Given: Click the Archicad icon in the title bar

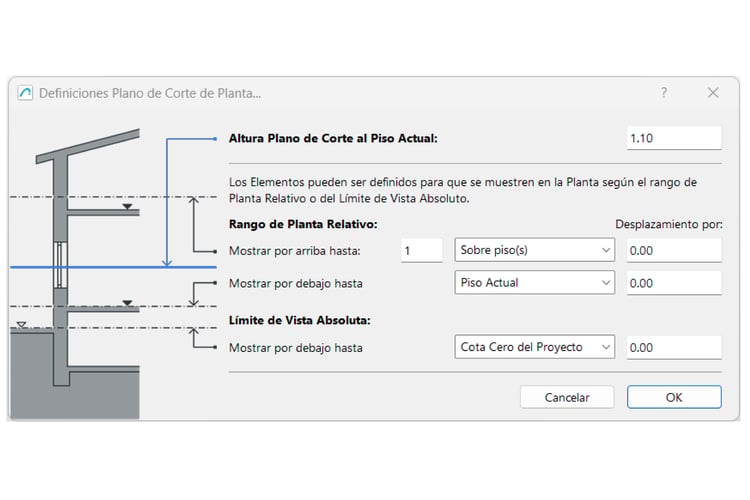Looking at the screenshot, I should point(25,93).
